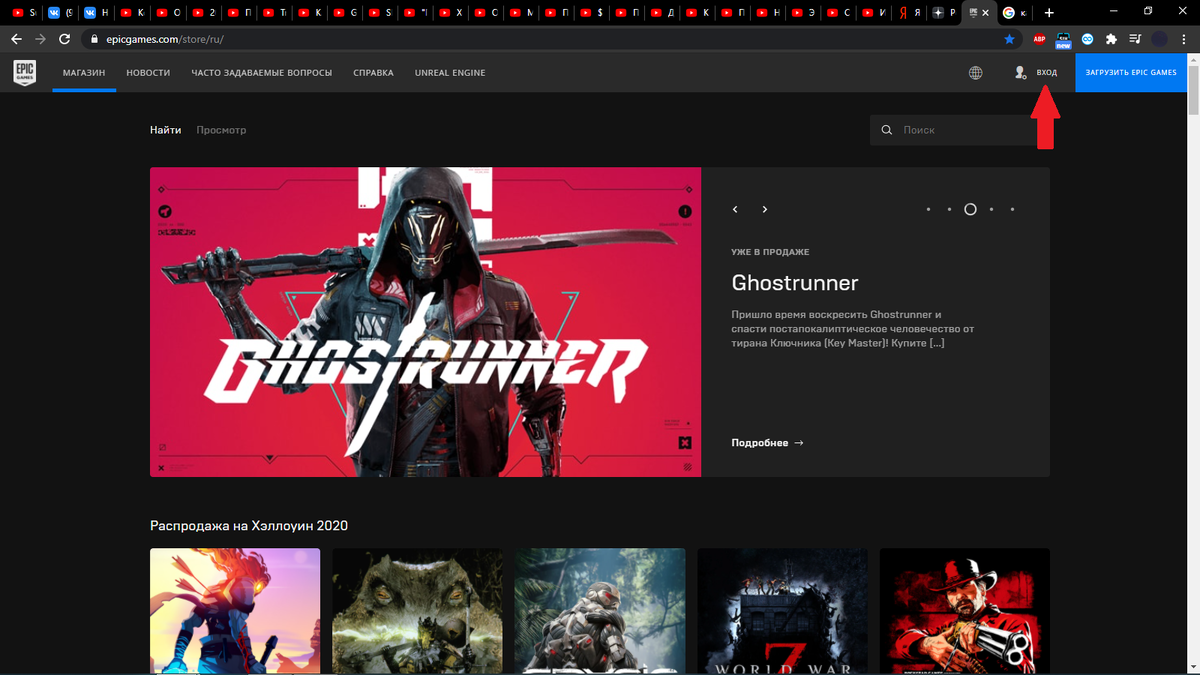Switch to YouTube tab labeled Д

click(x=662, y=13)
